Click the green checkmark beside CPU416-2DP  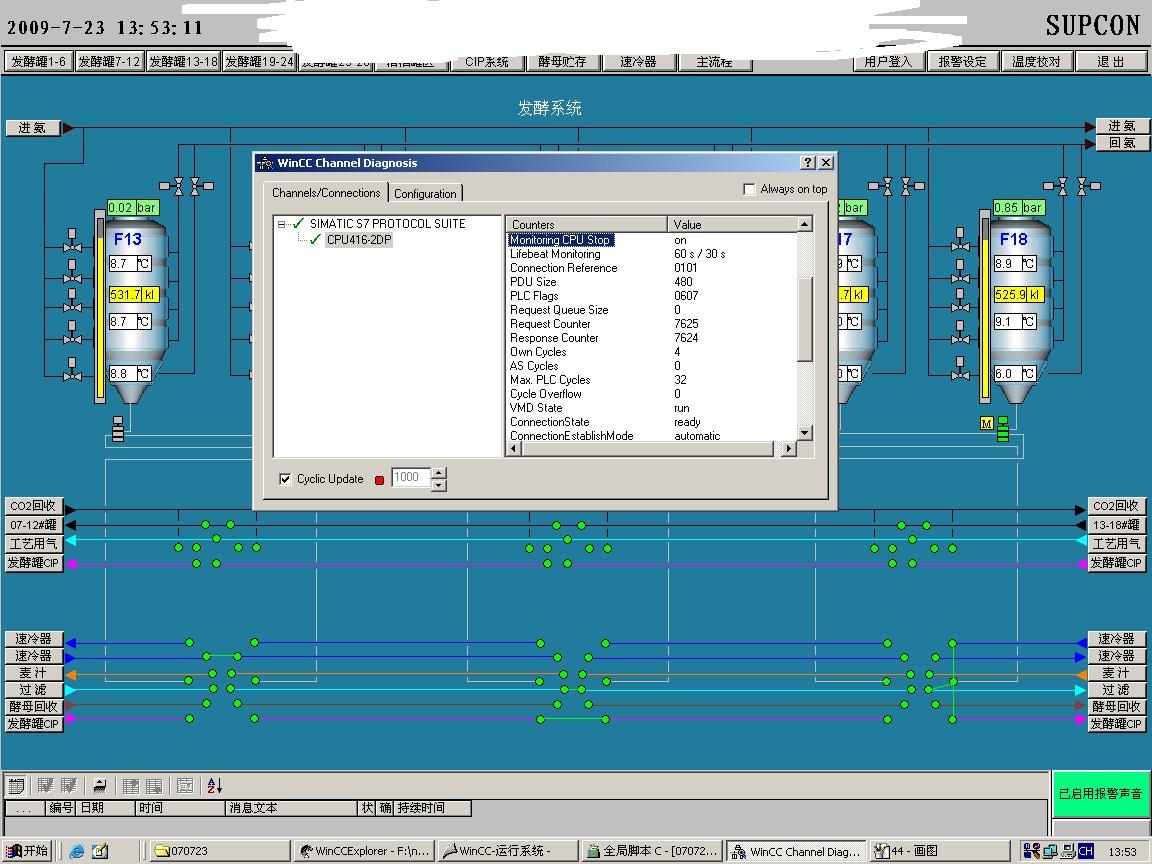315,240
